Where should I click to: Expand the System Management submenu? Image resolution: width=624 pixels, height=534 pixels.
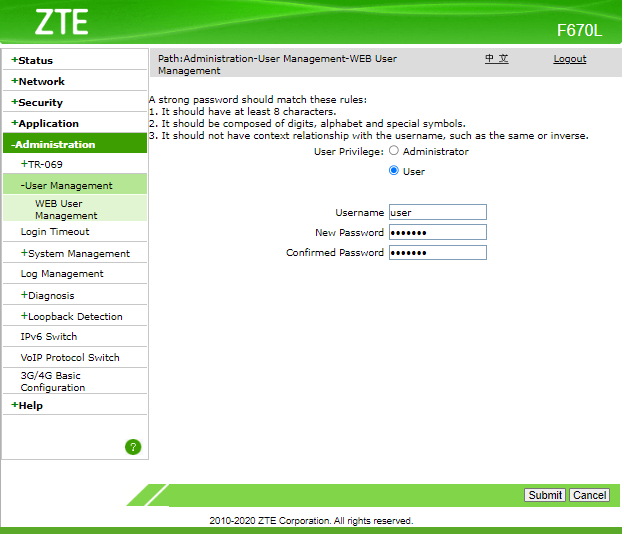point(77,254)
